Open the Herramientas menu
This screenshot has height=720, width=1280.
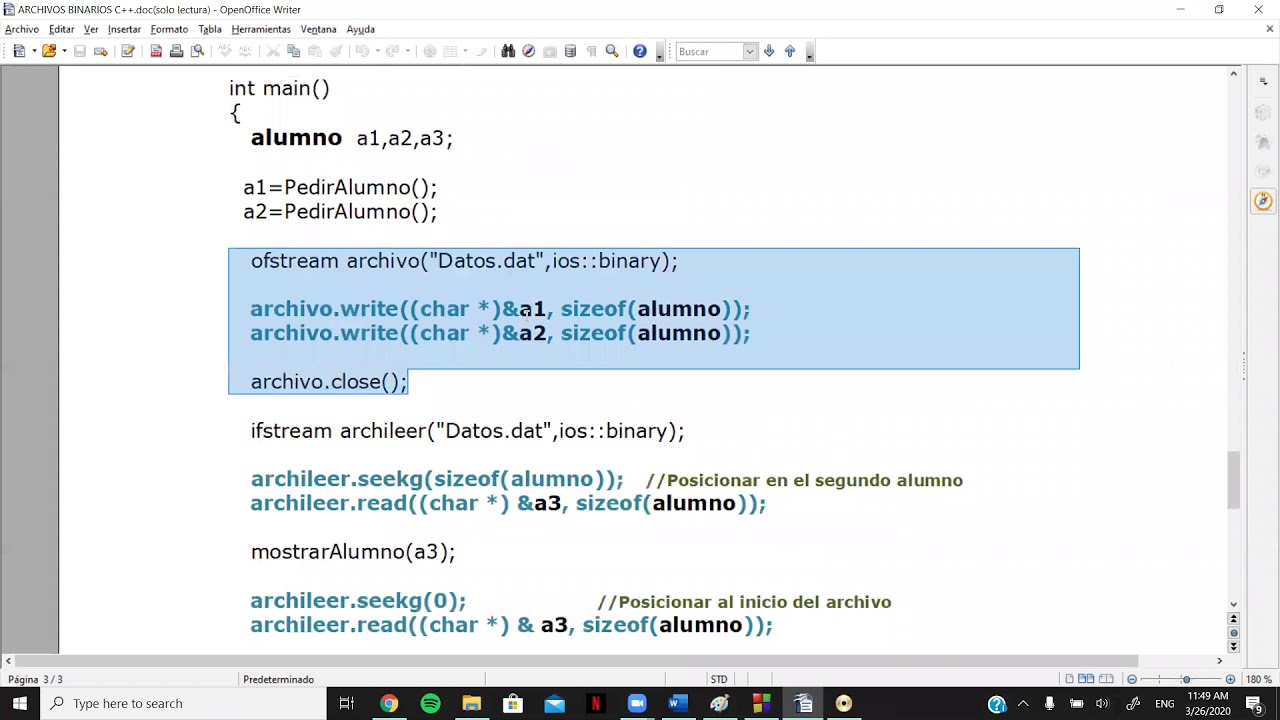coord(261,29)
